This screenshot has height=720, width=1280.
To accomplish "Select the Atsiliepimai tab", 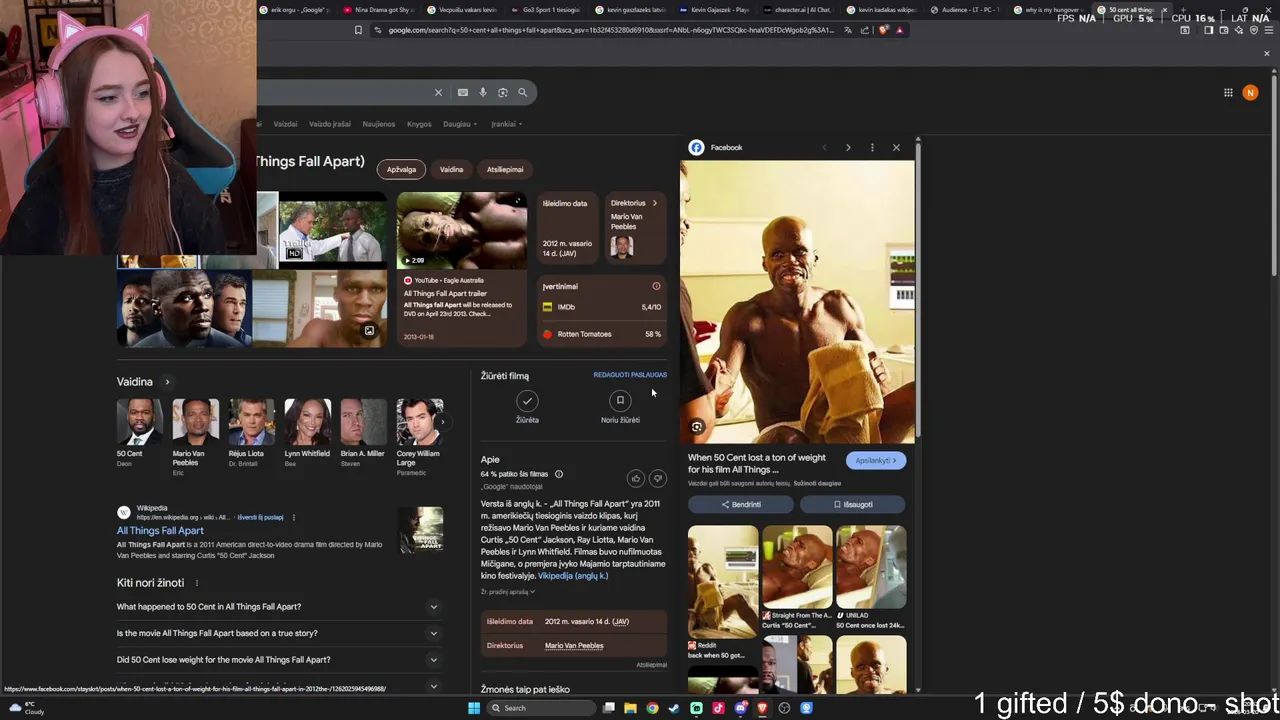I will tap(505, 169).
